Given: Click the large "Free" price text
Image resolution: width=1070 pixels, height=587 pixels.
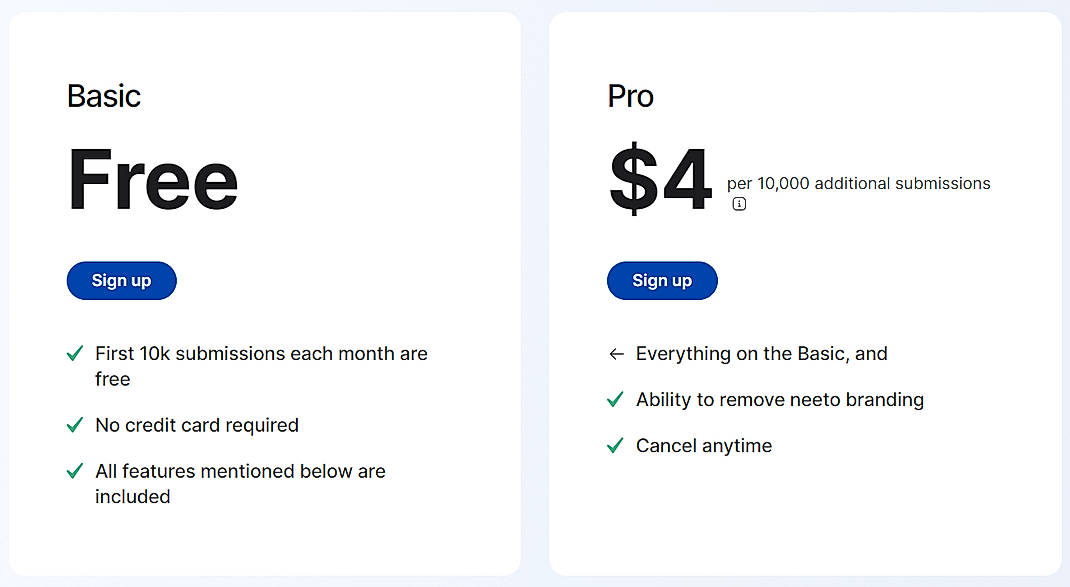Looking at the screenshot, I should click(x=152, y=180).
